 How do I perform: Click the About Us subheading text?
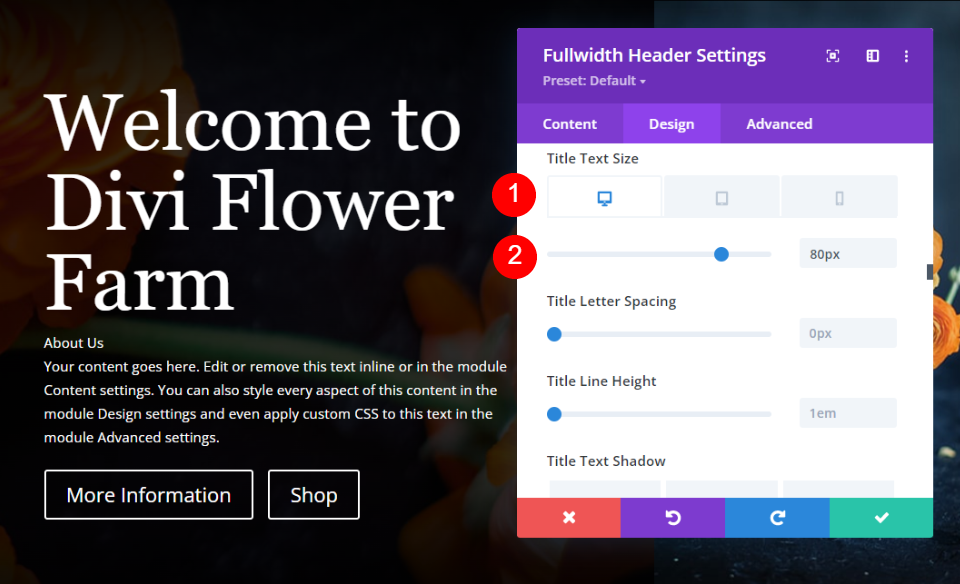[x=73, y=343]
